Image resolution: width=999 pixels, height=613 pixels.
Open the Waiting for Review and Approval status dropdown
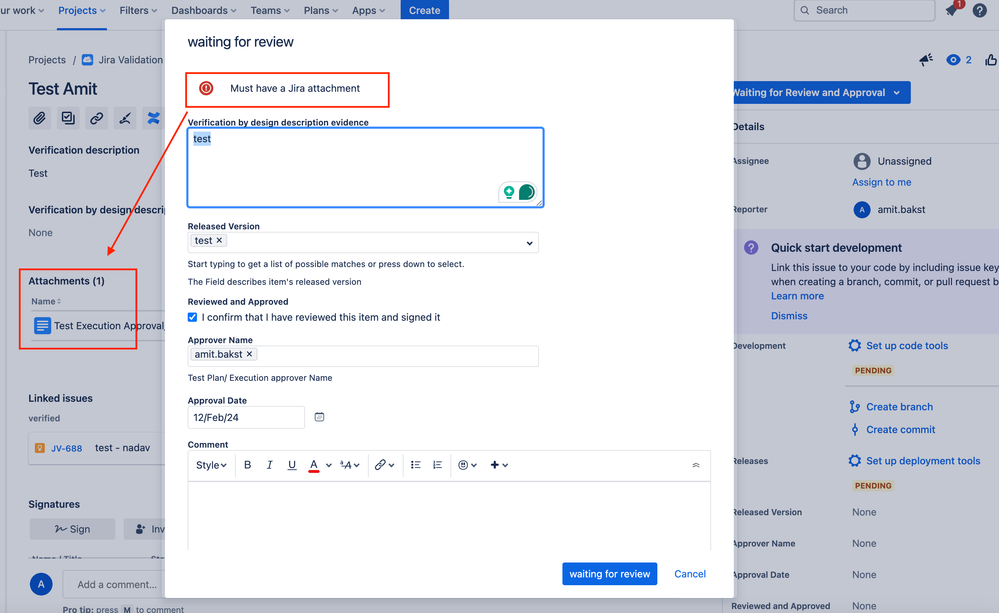(822, 92)
